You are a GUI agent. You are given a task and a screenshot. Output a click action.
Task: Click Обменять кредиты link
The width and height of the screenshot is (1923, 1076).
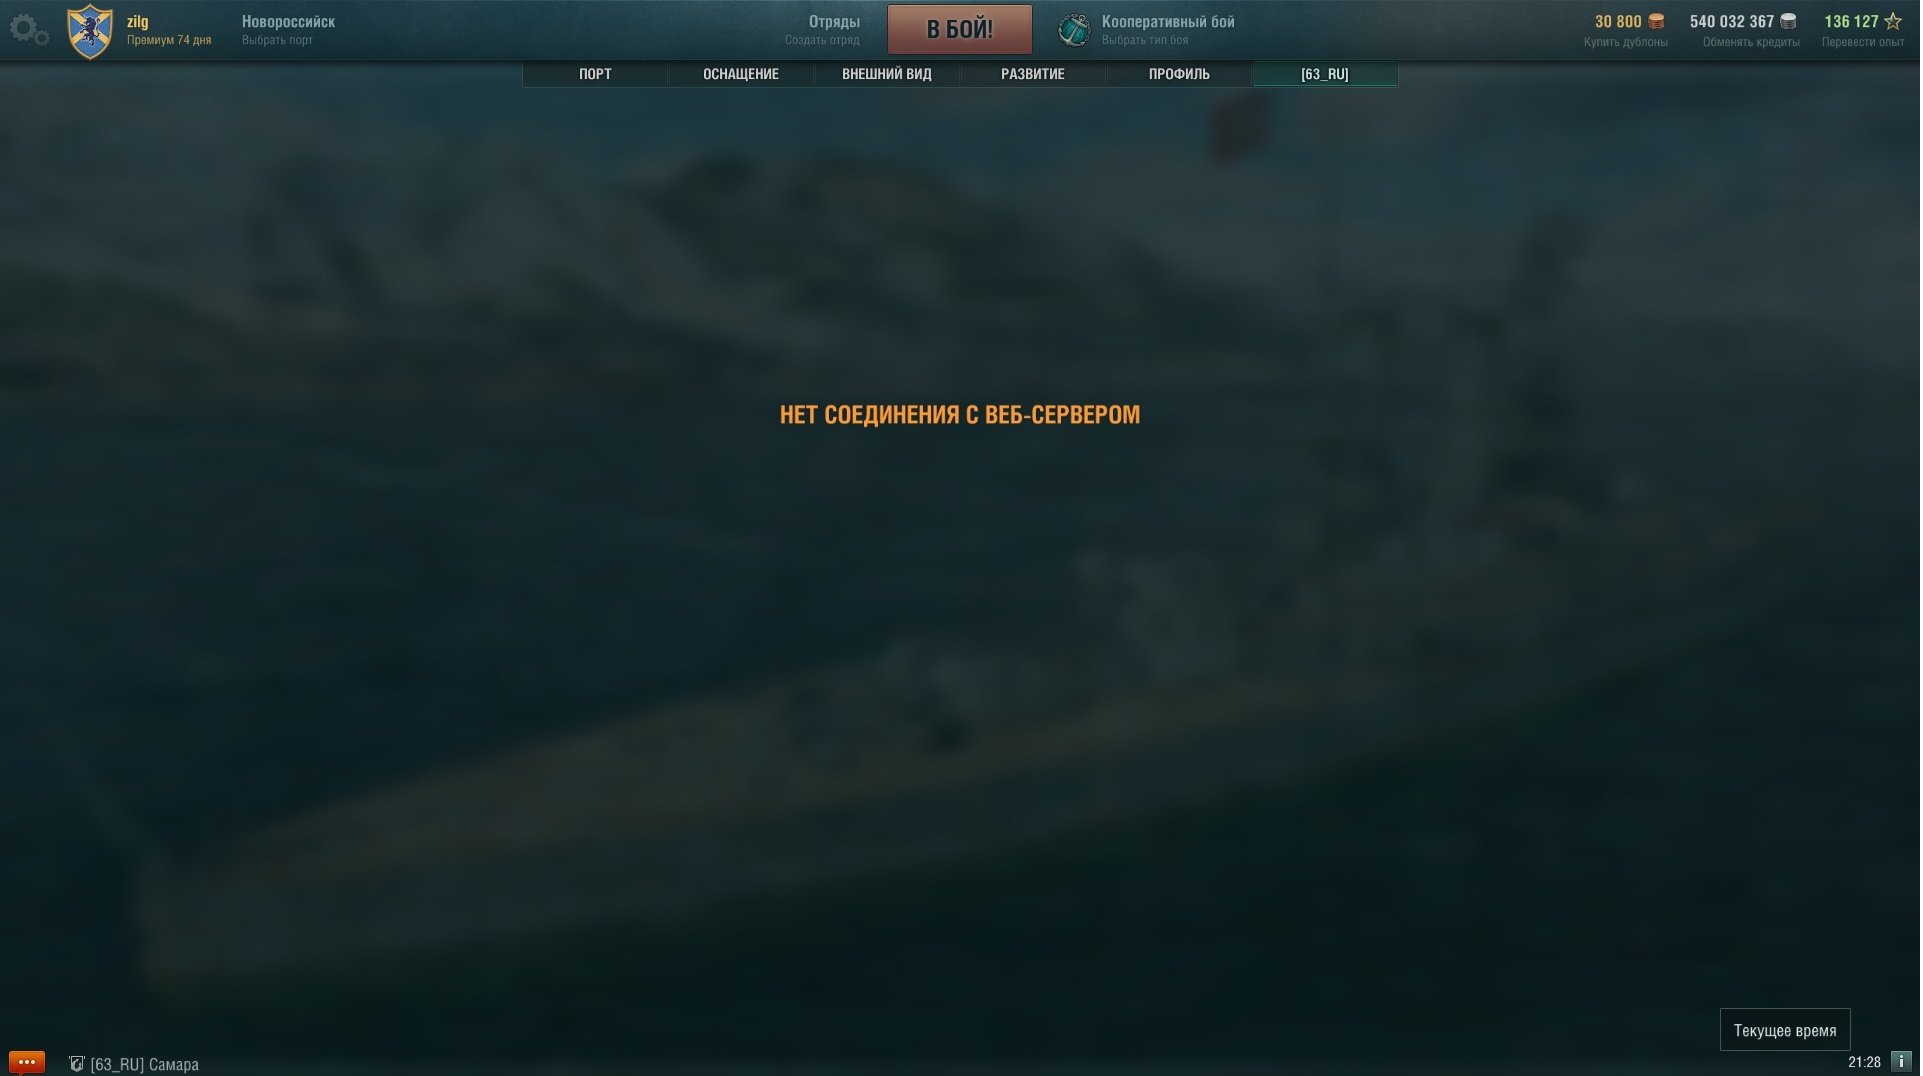[1751, 42]
